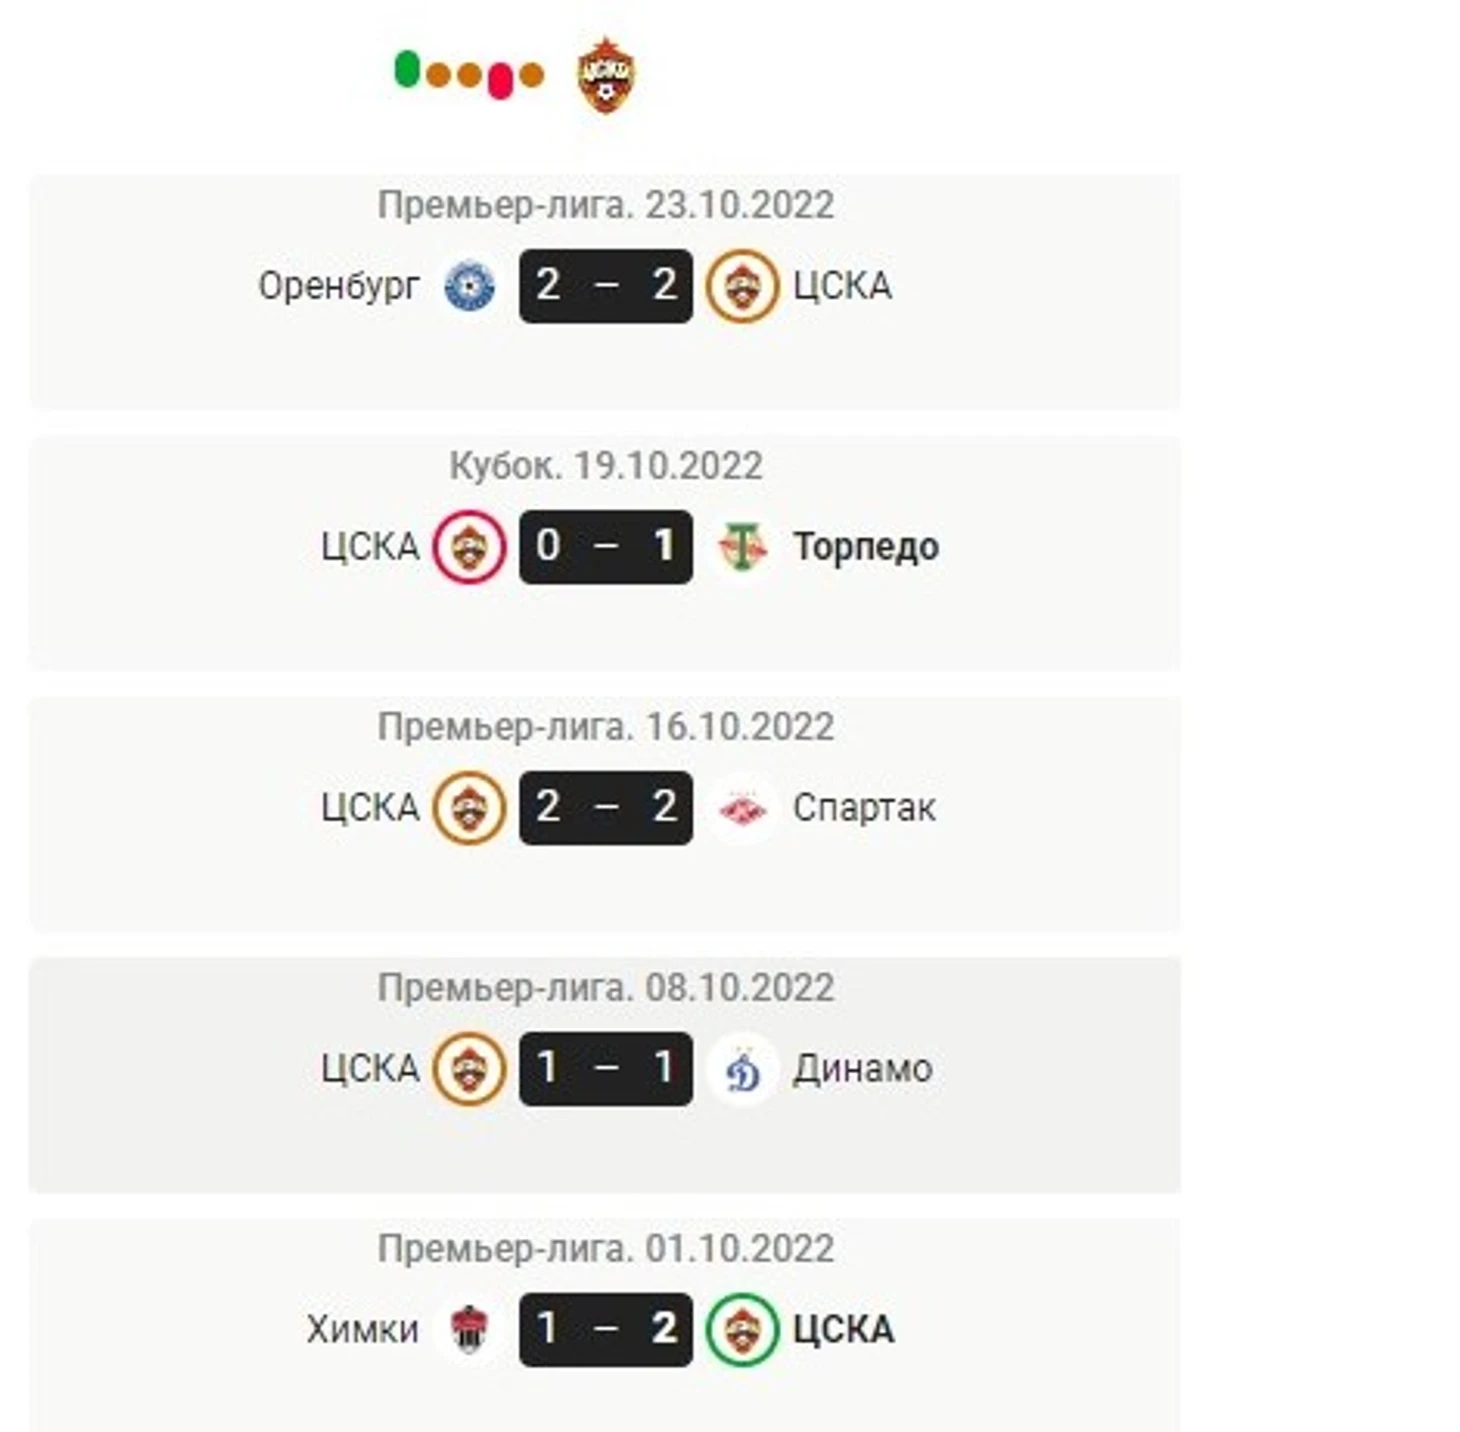Click the Spartak team logo
This screenshot has width=1460, height=1432.
(x=742, y=808)
